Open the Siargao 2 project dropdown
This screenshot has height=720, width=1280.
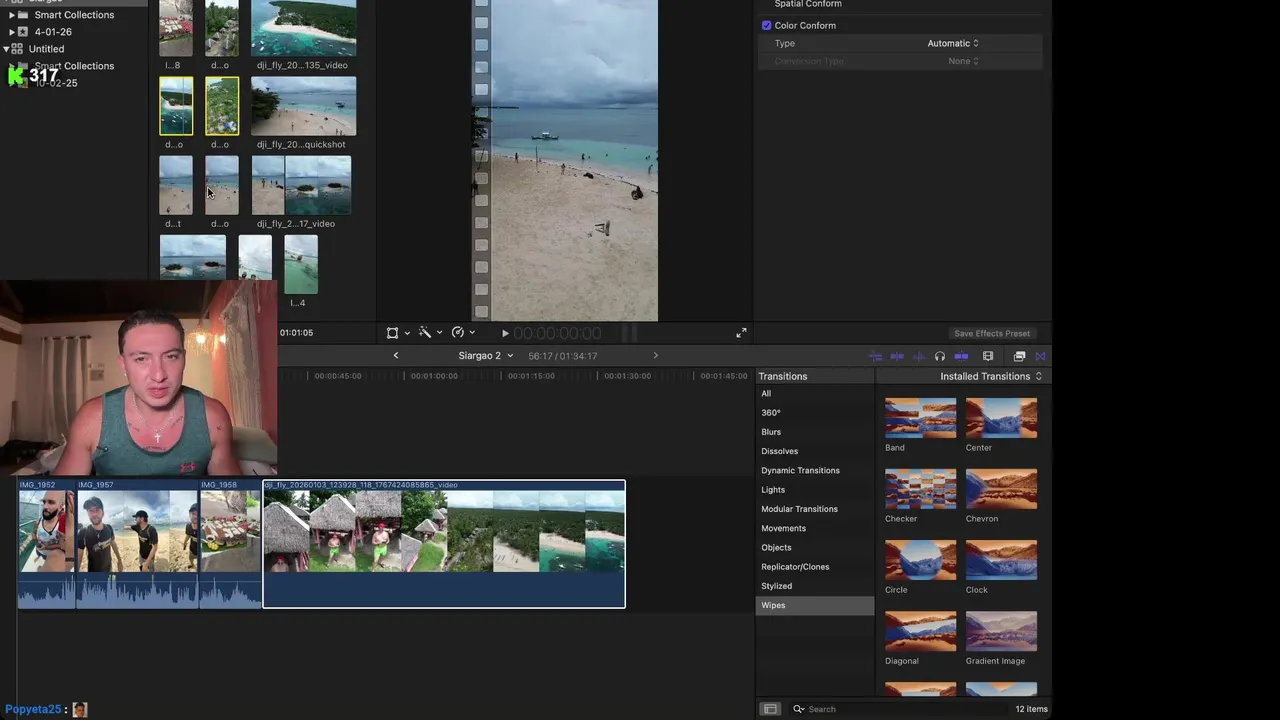point(486,356)
